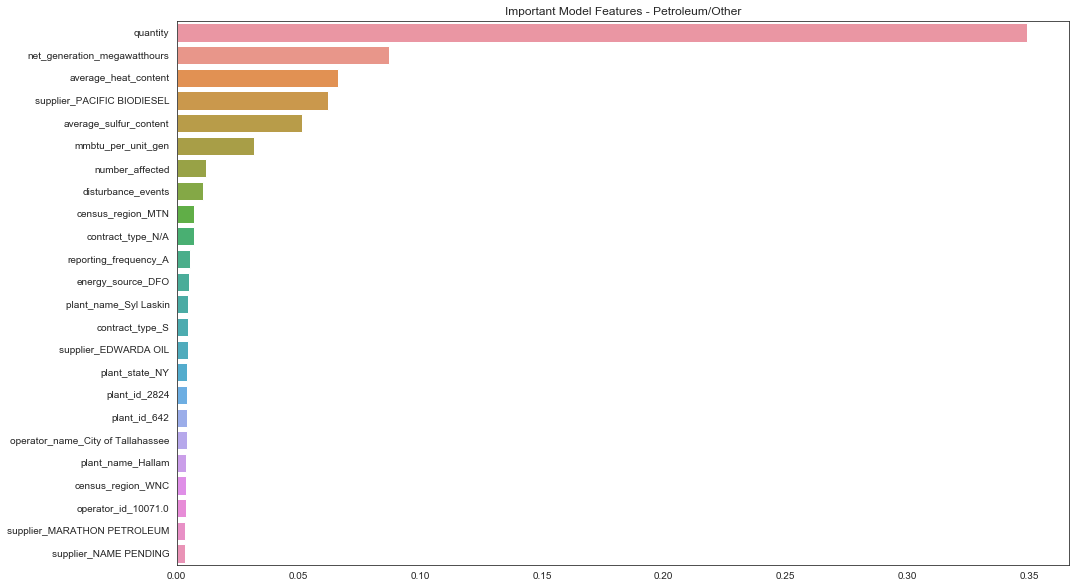The width and height of the screenshot is (1080, 588).
Task: Select the 'net_generation_megawatthours' label
Action: click(x=98, y=56)
